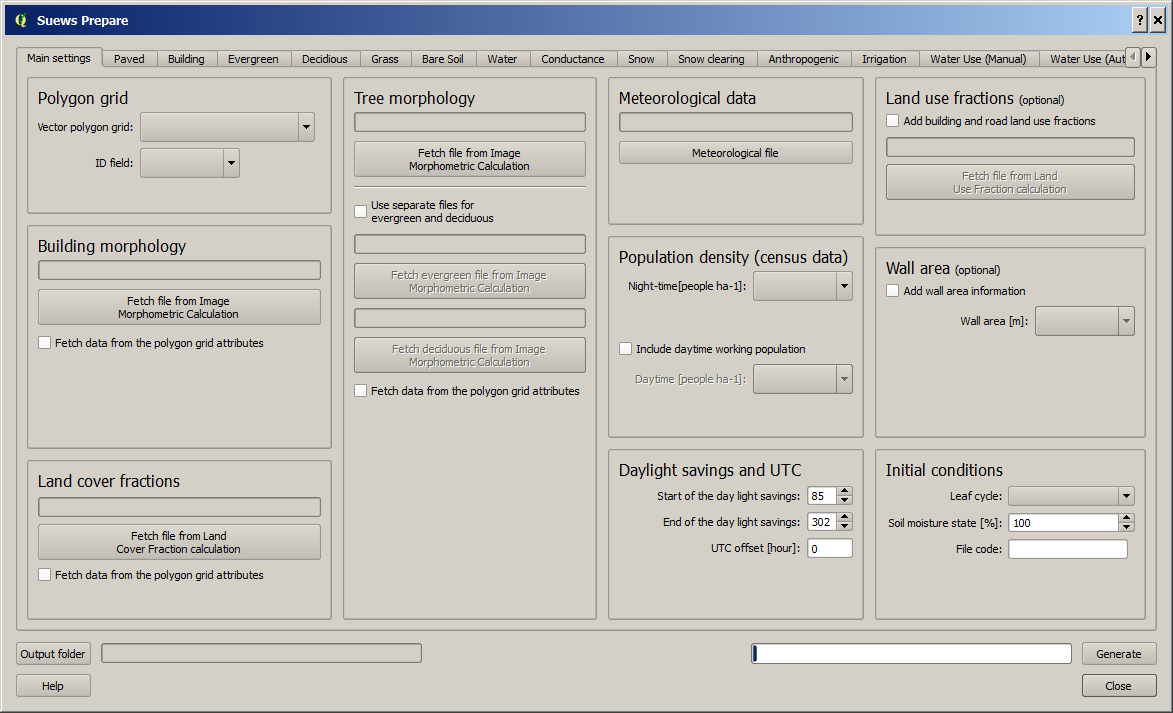Check Include daytime working population
1173x713 pixels.
(x=625, y=349)
